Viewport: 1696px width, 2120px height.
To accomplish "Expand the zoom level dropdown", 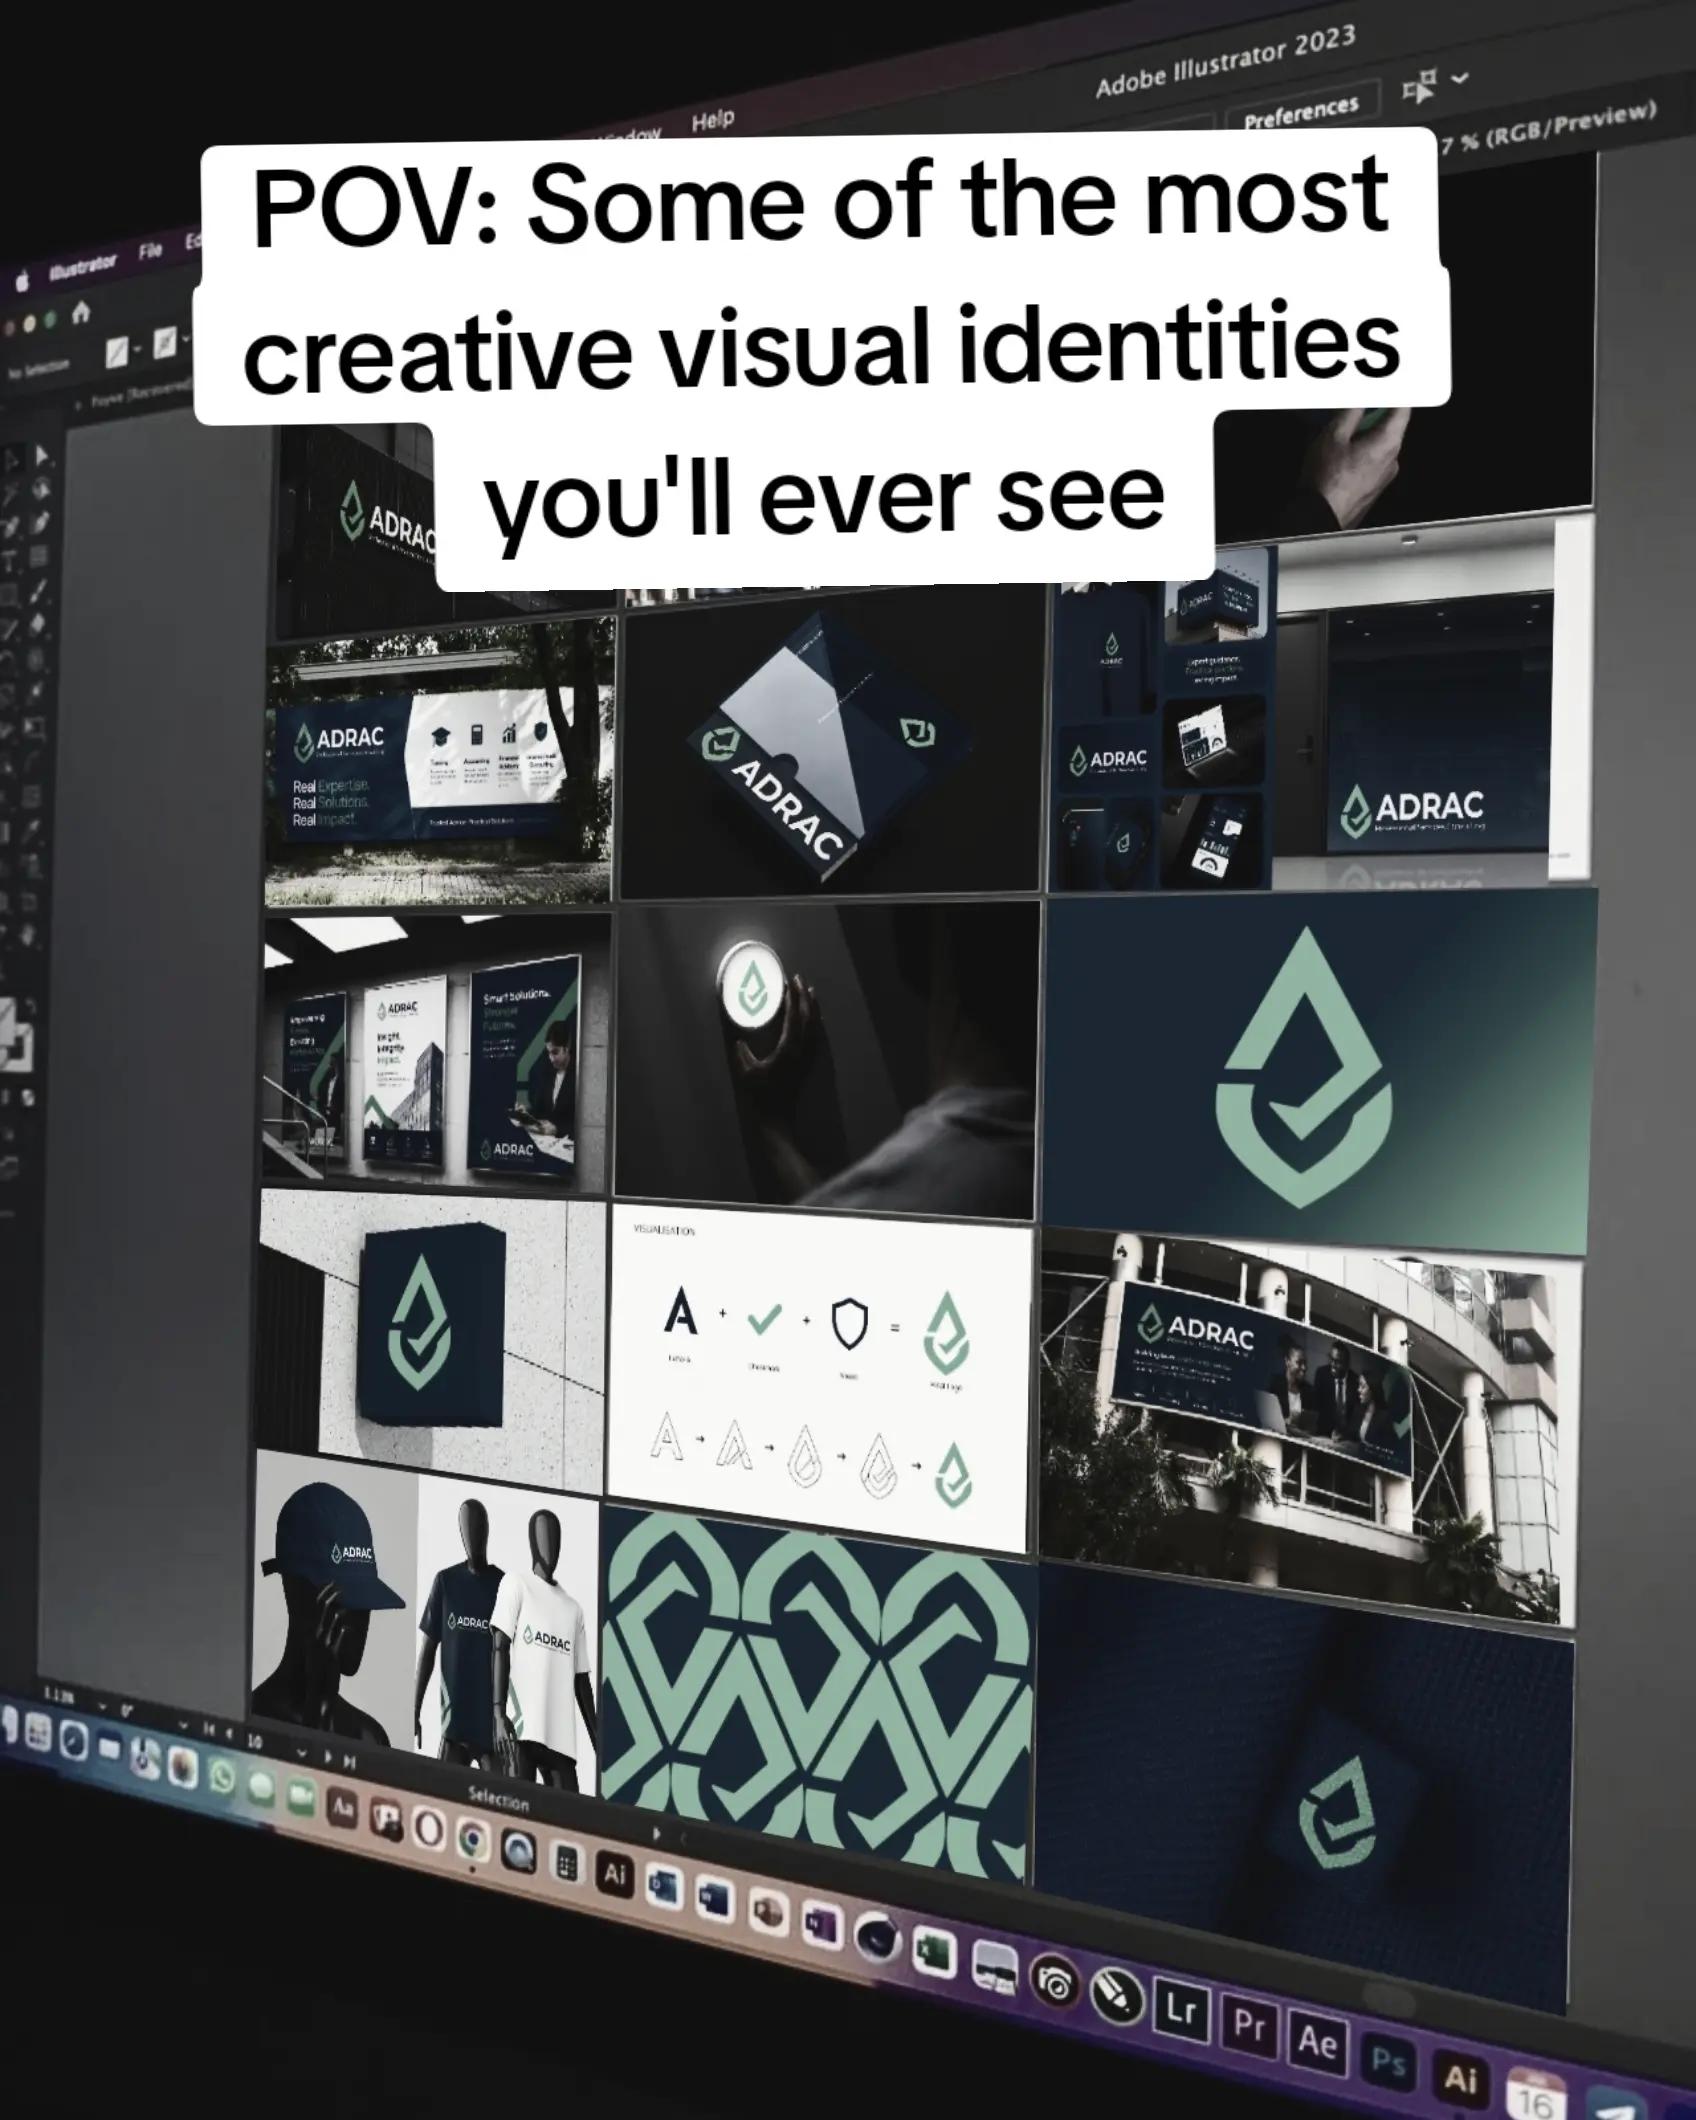I will [102, 1707].
